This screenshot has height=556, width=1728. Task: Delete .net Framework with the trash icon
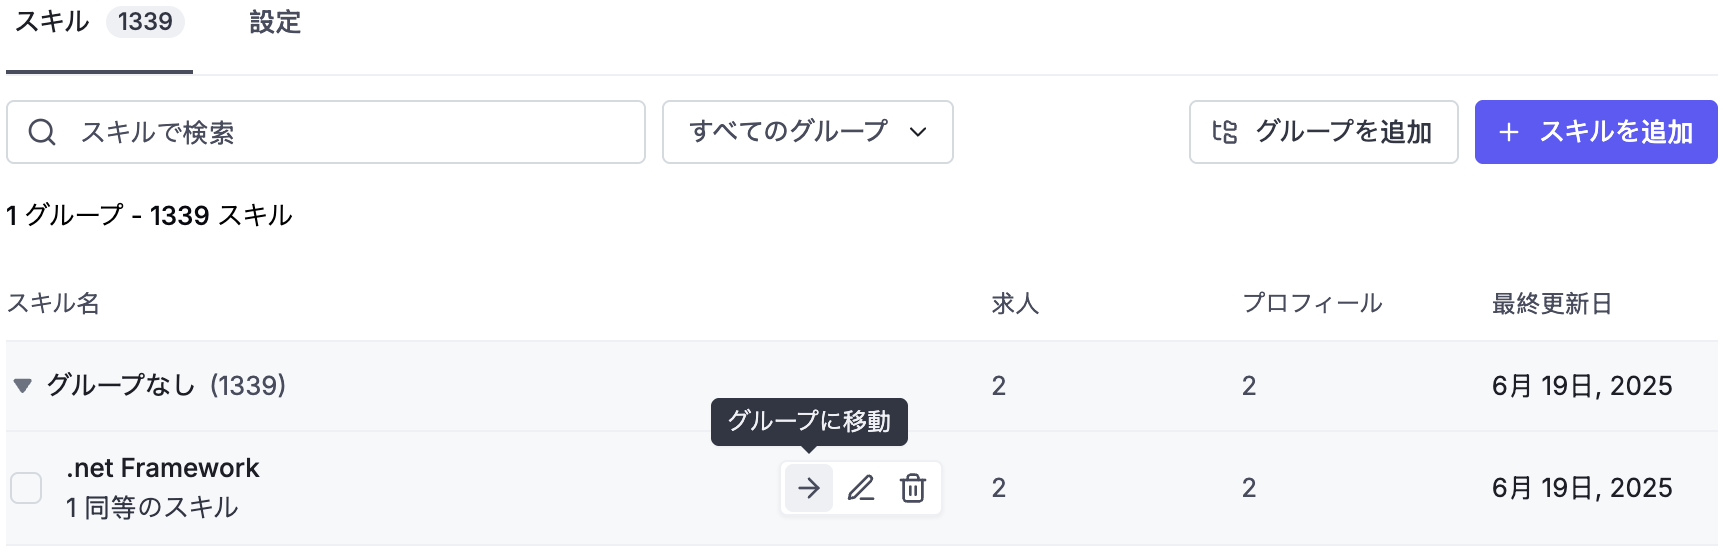point(913,488)
